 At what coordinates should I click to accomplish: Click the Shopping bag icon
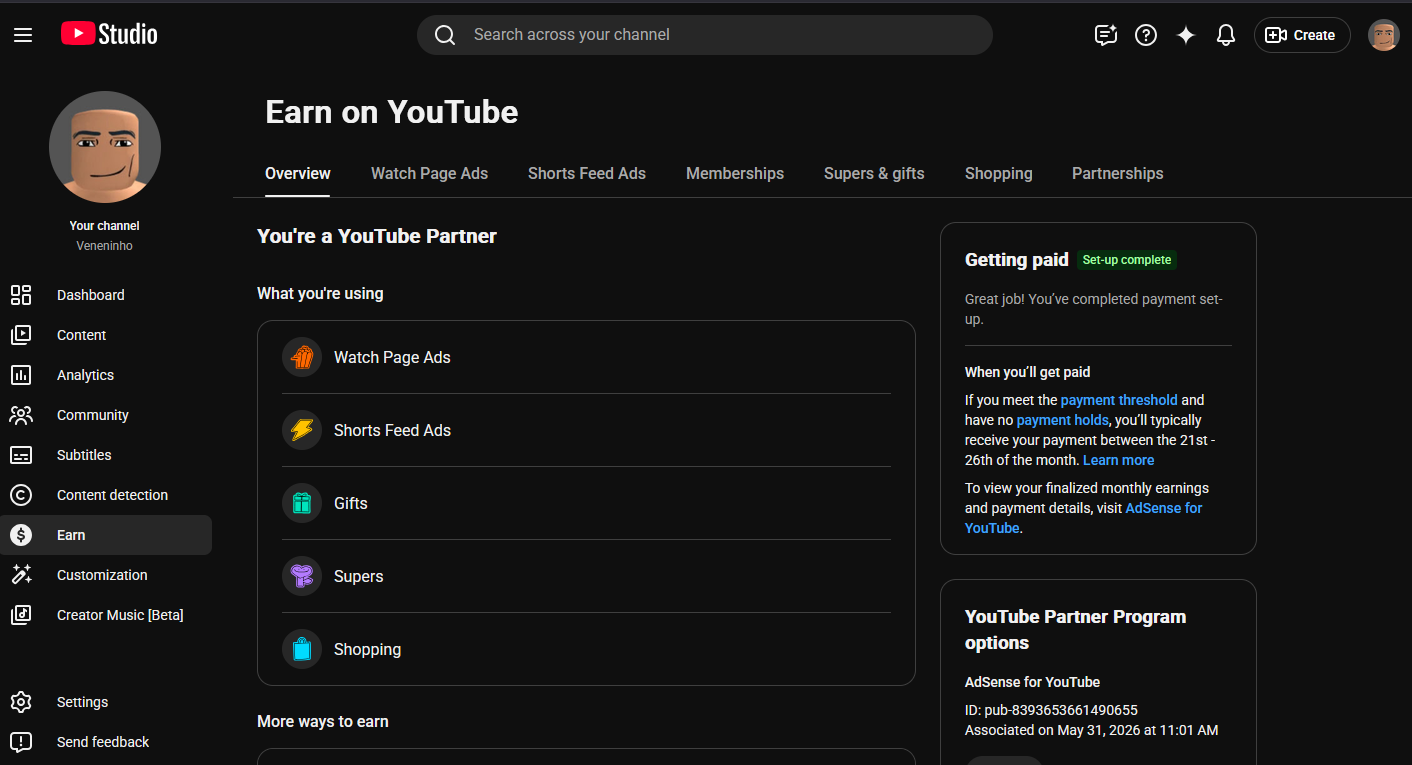coord(302,649)
